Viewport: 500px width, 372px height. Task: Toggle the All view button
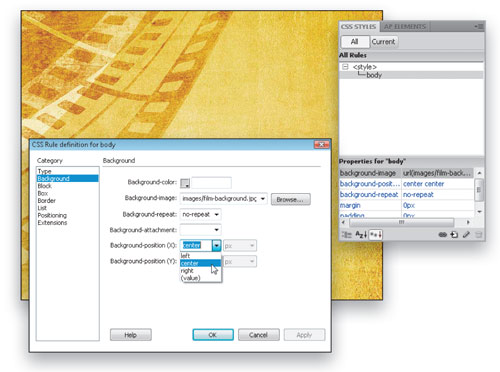click(355, 42)
